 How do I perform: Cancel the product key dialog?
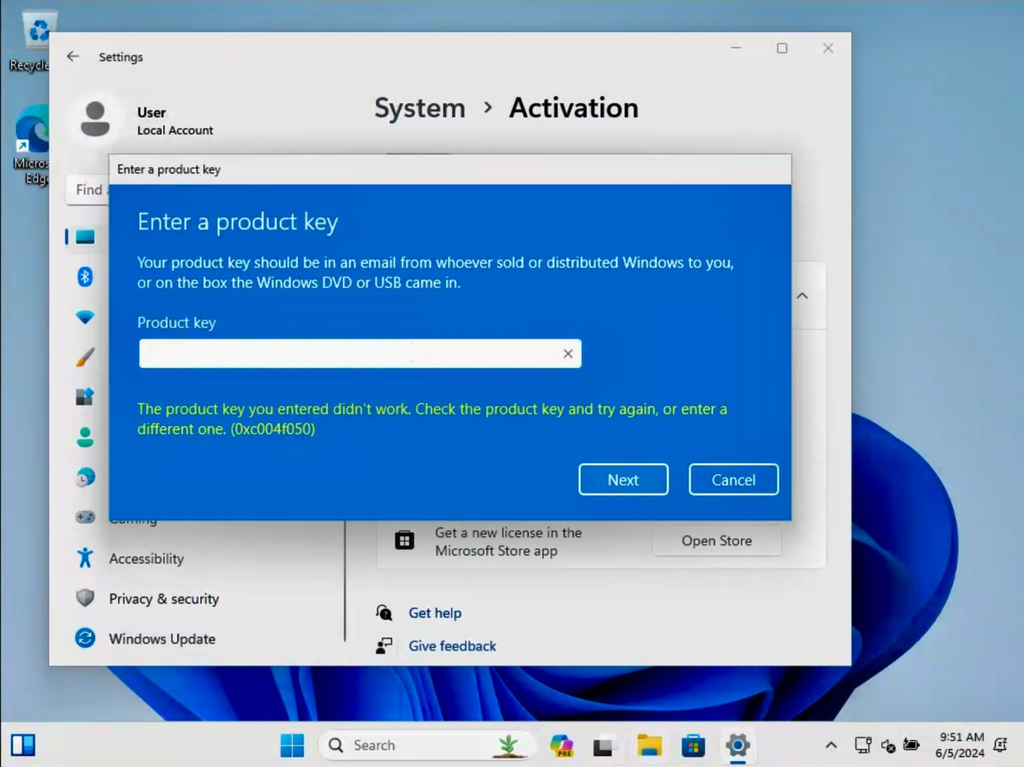click(x=733, y=480)
